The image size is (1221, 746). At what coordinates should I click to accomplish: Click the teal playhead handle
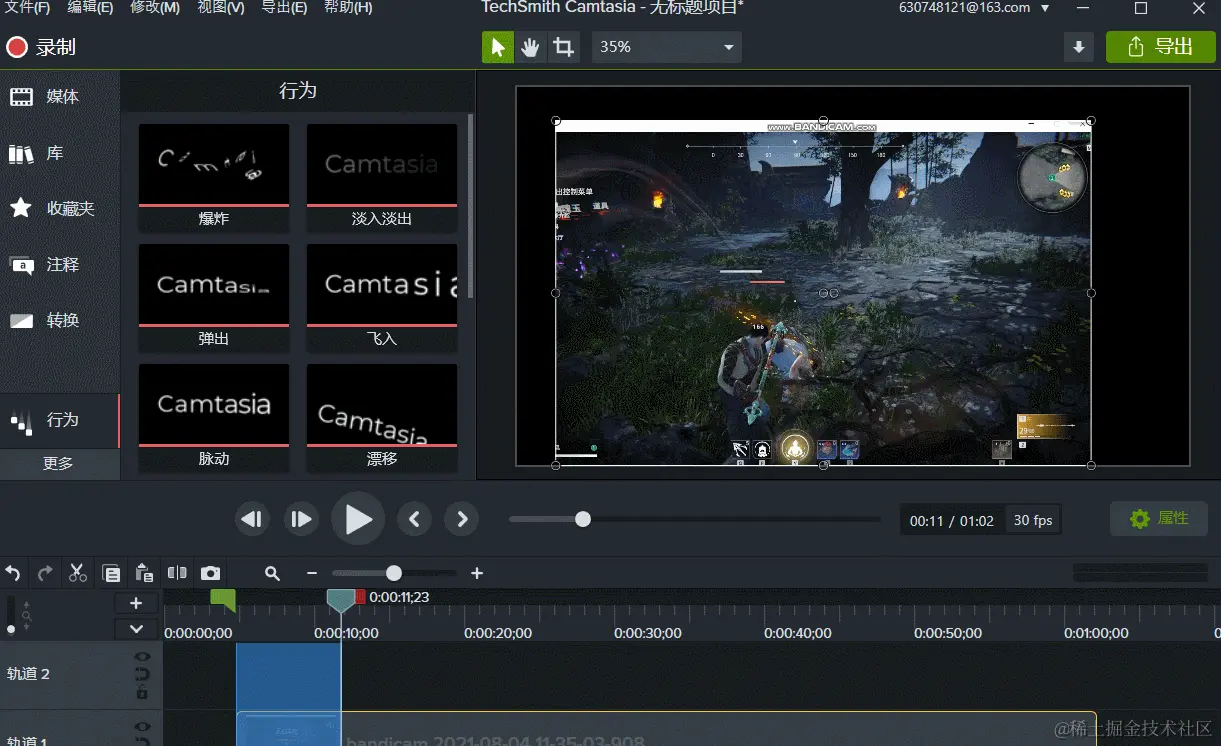tap(341, 599)
